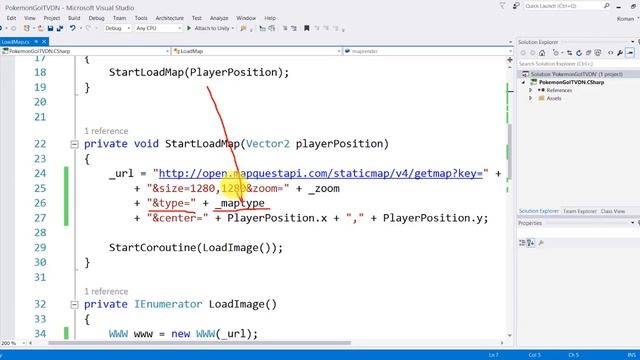Switch to the Class View tab
Screen dimensions: 640x360
pos(613,211)
